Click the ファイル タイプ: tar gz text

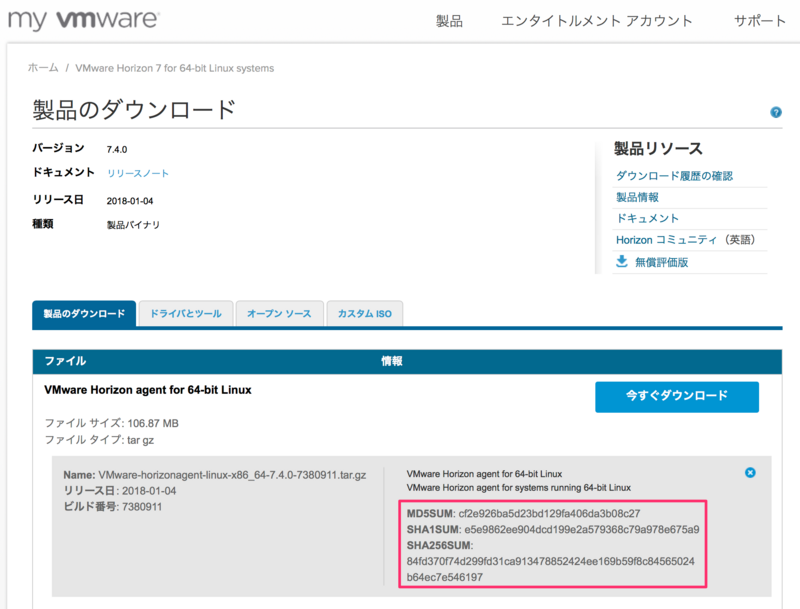[x=99, y=440]
